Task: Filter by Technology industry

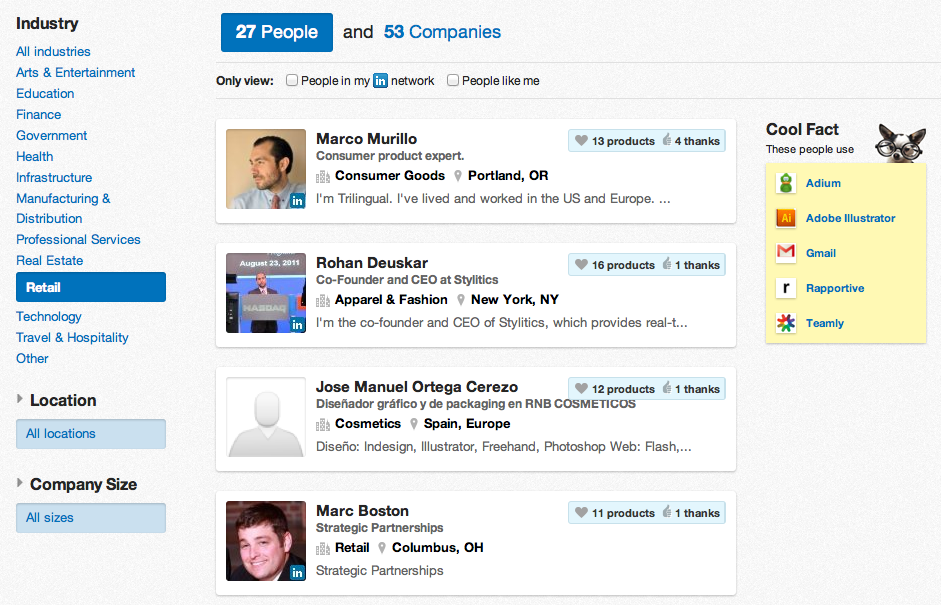Action: click(49, 316)
